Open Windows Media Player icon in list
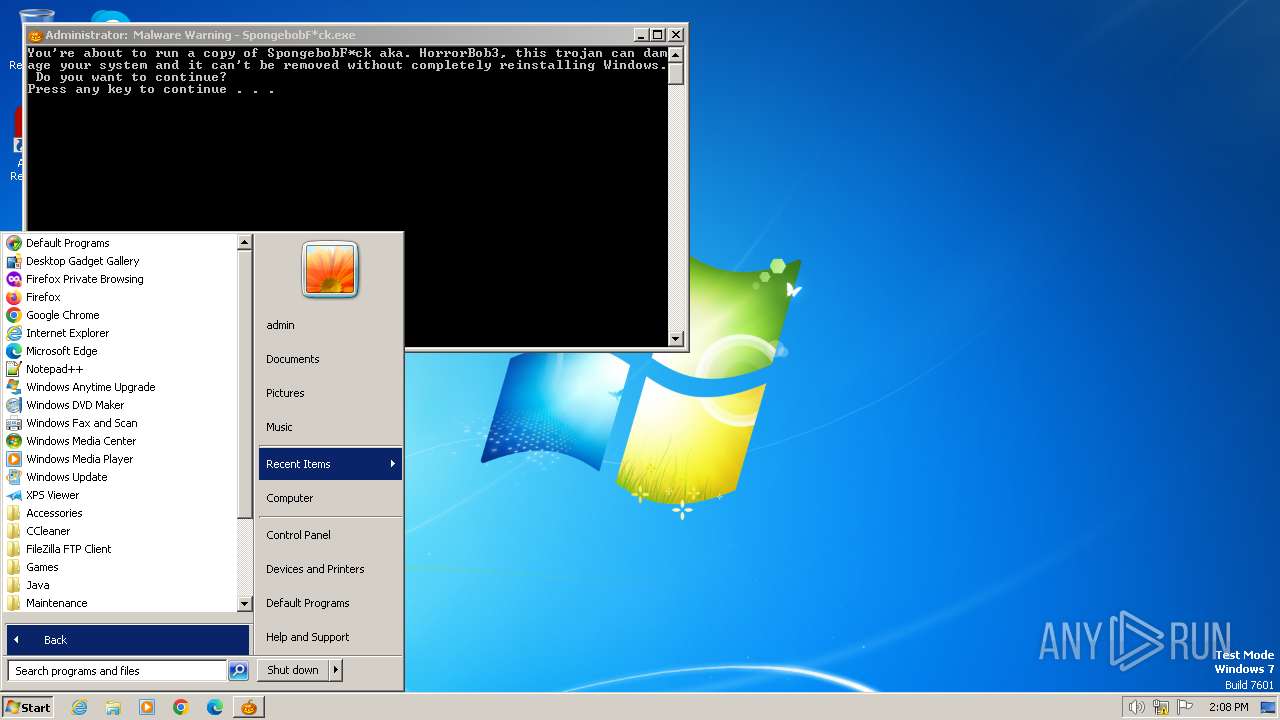1280x720 pixels. click(14, 459)
